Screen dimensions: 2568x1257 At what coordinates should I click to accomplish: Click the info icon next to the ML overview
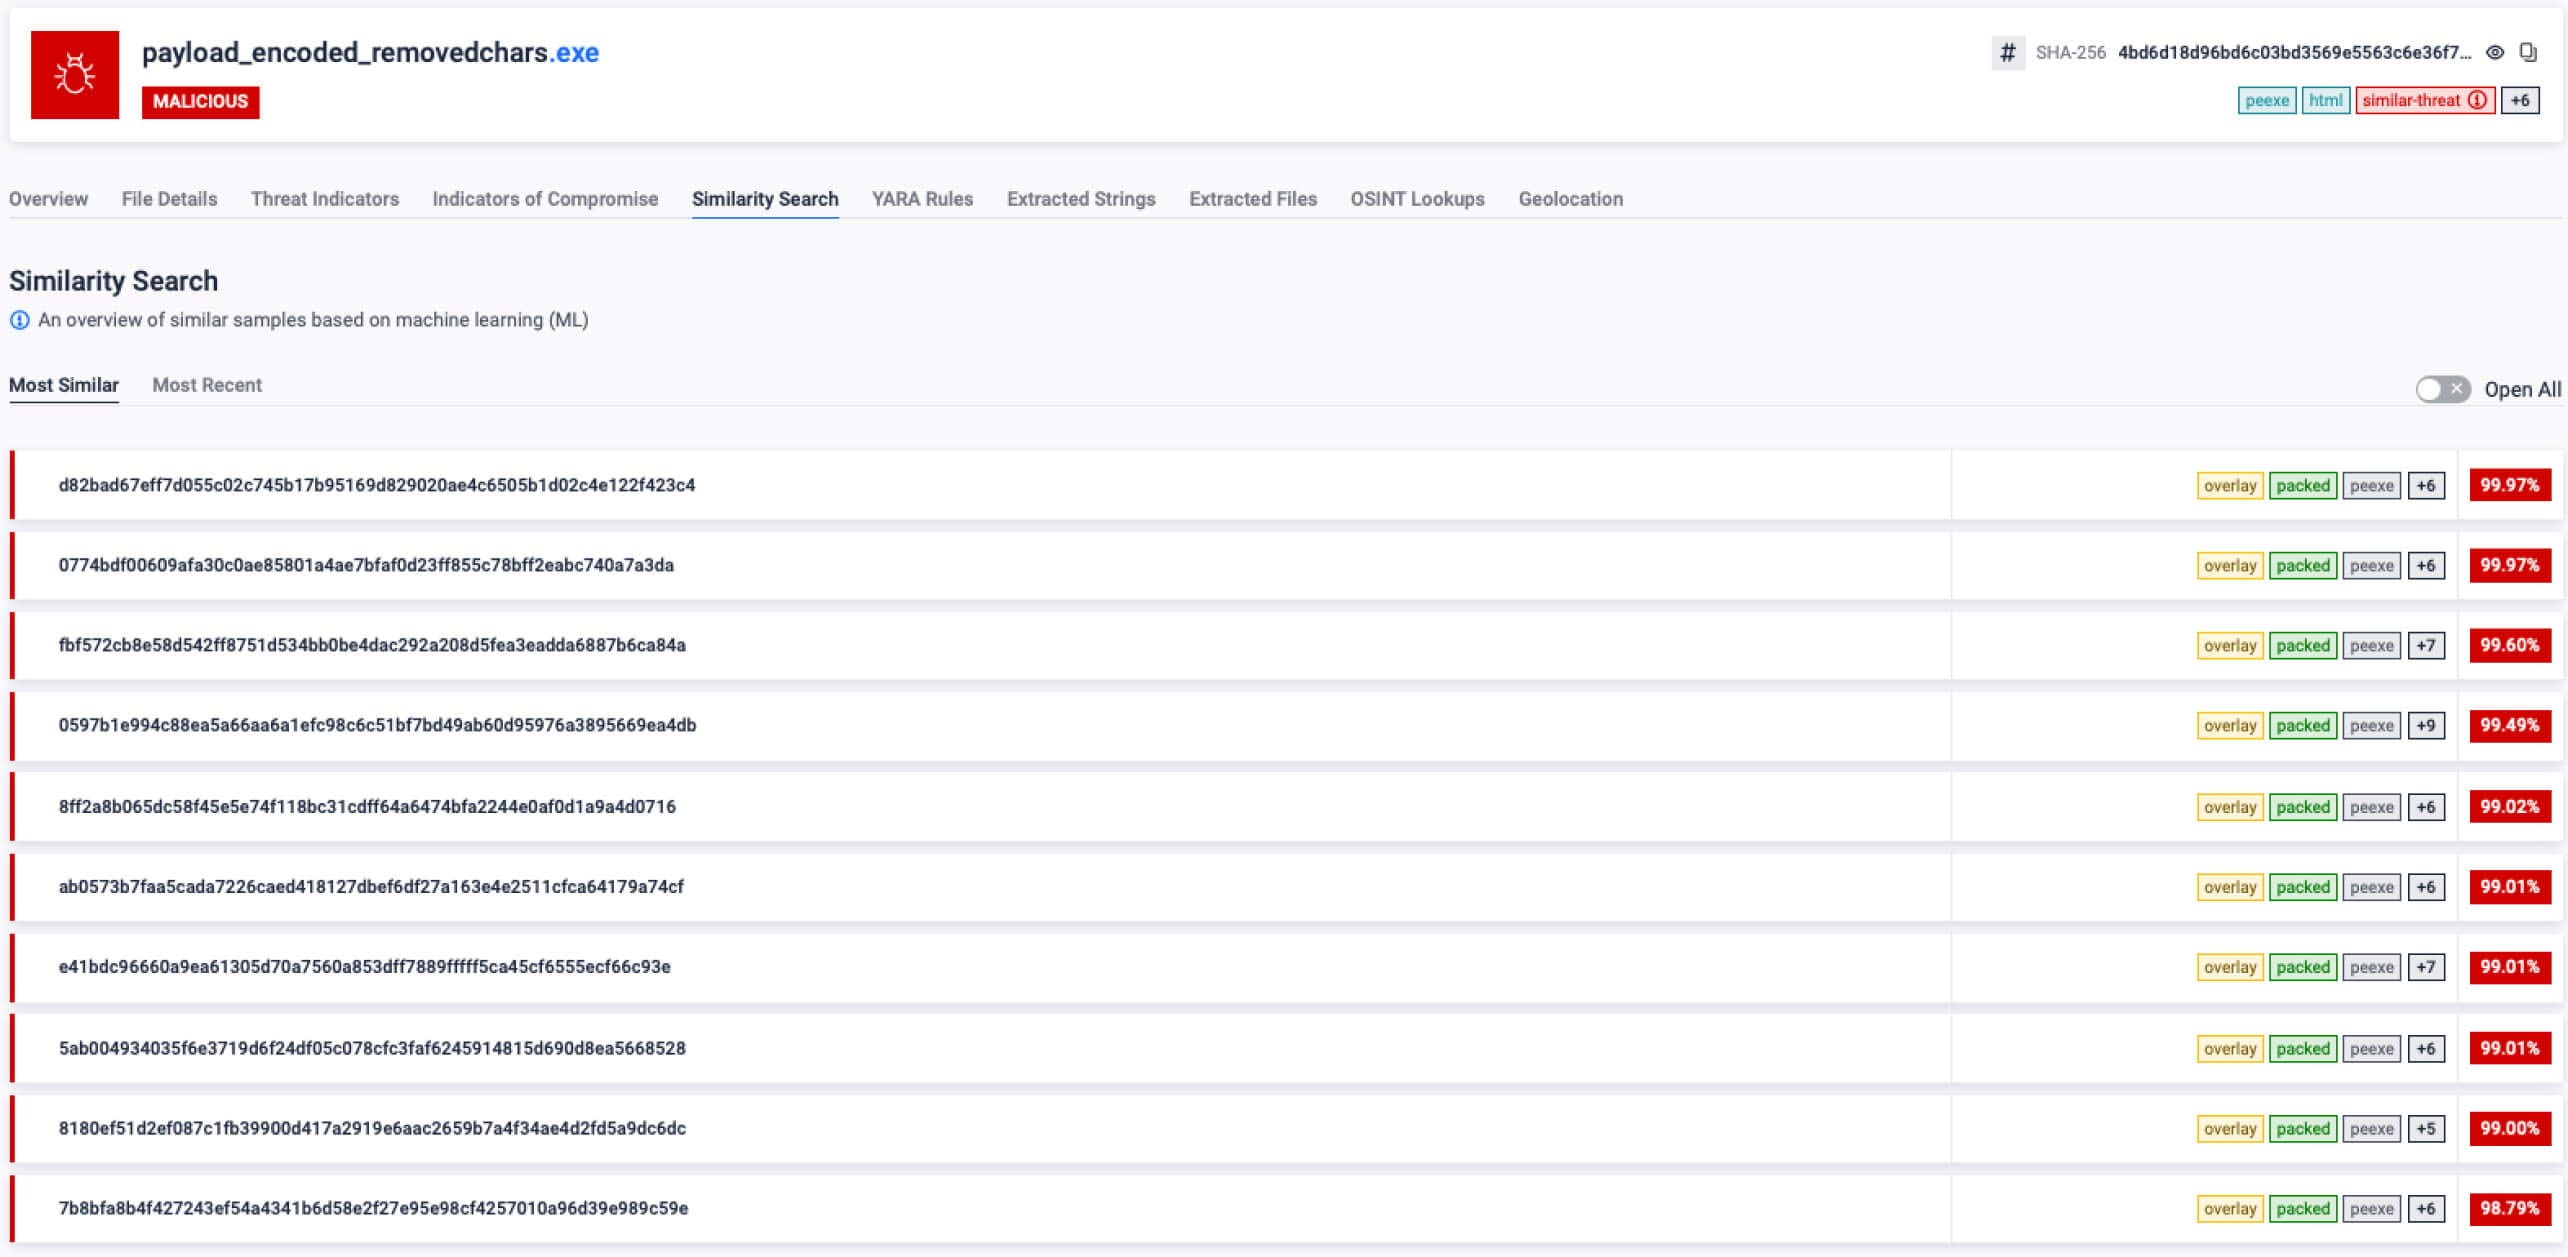(19, 320)
